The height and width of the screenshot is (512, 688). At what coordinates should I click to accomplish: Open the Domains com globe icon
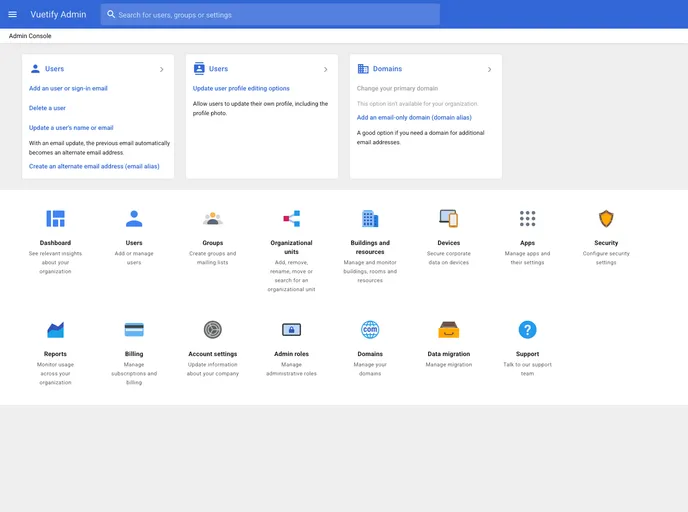(x=370, y=329)
